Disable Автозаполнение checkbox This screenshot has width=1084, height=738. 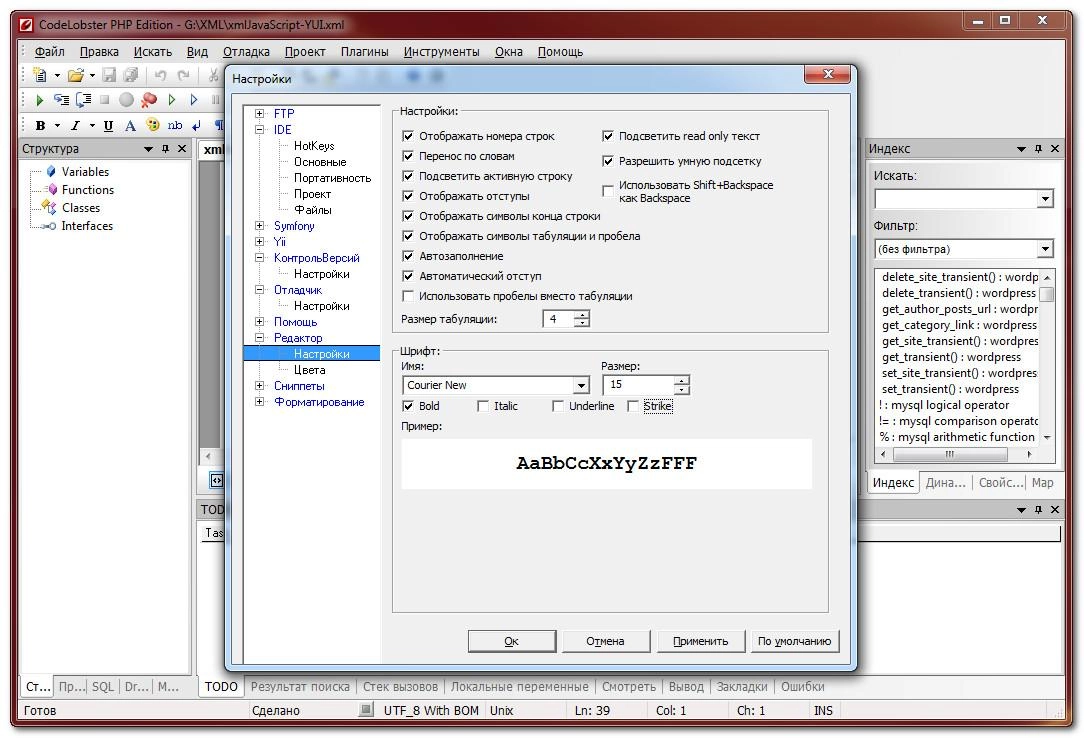(408, 256)
